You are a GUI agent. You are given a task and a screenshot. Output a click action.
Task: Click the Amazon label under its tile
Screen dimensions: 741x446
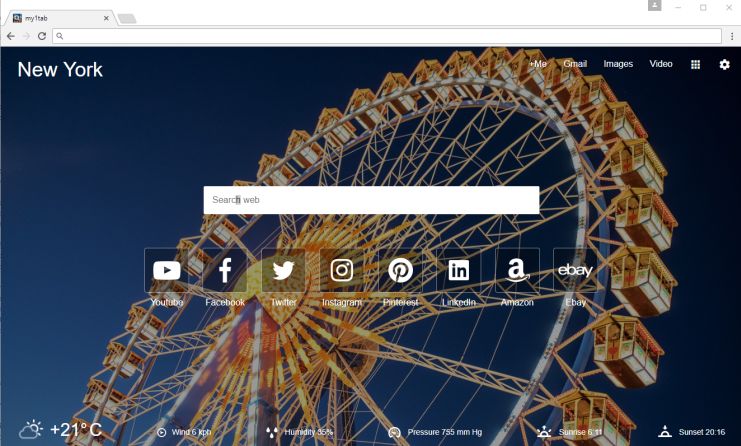click(517, 302)
